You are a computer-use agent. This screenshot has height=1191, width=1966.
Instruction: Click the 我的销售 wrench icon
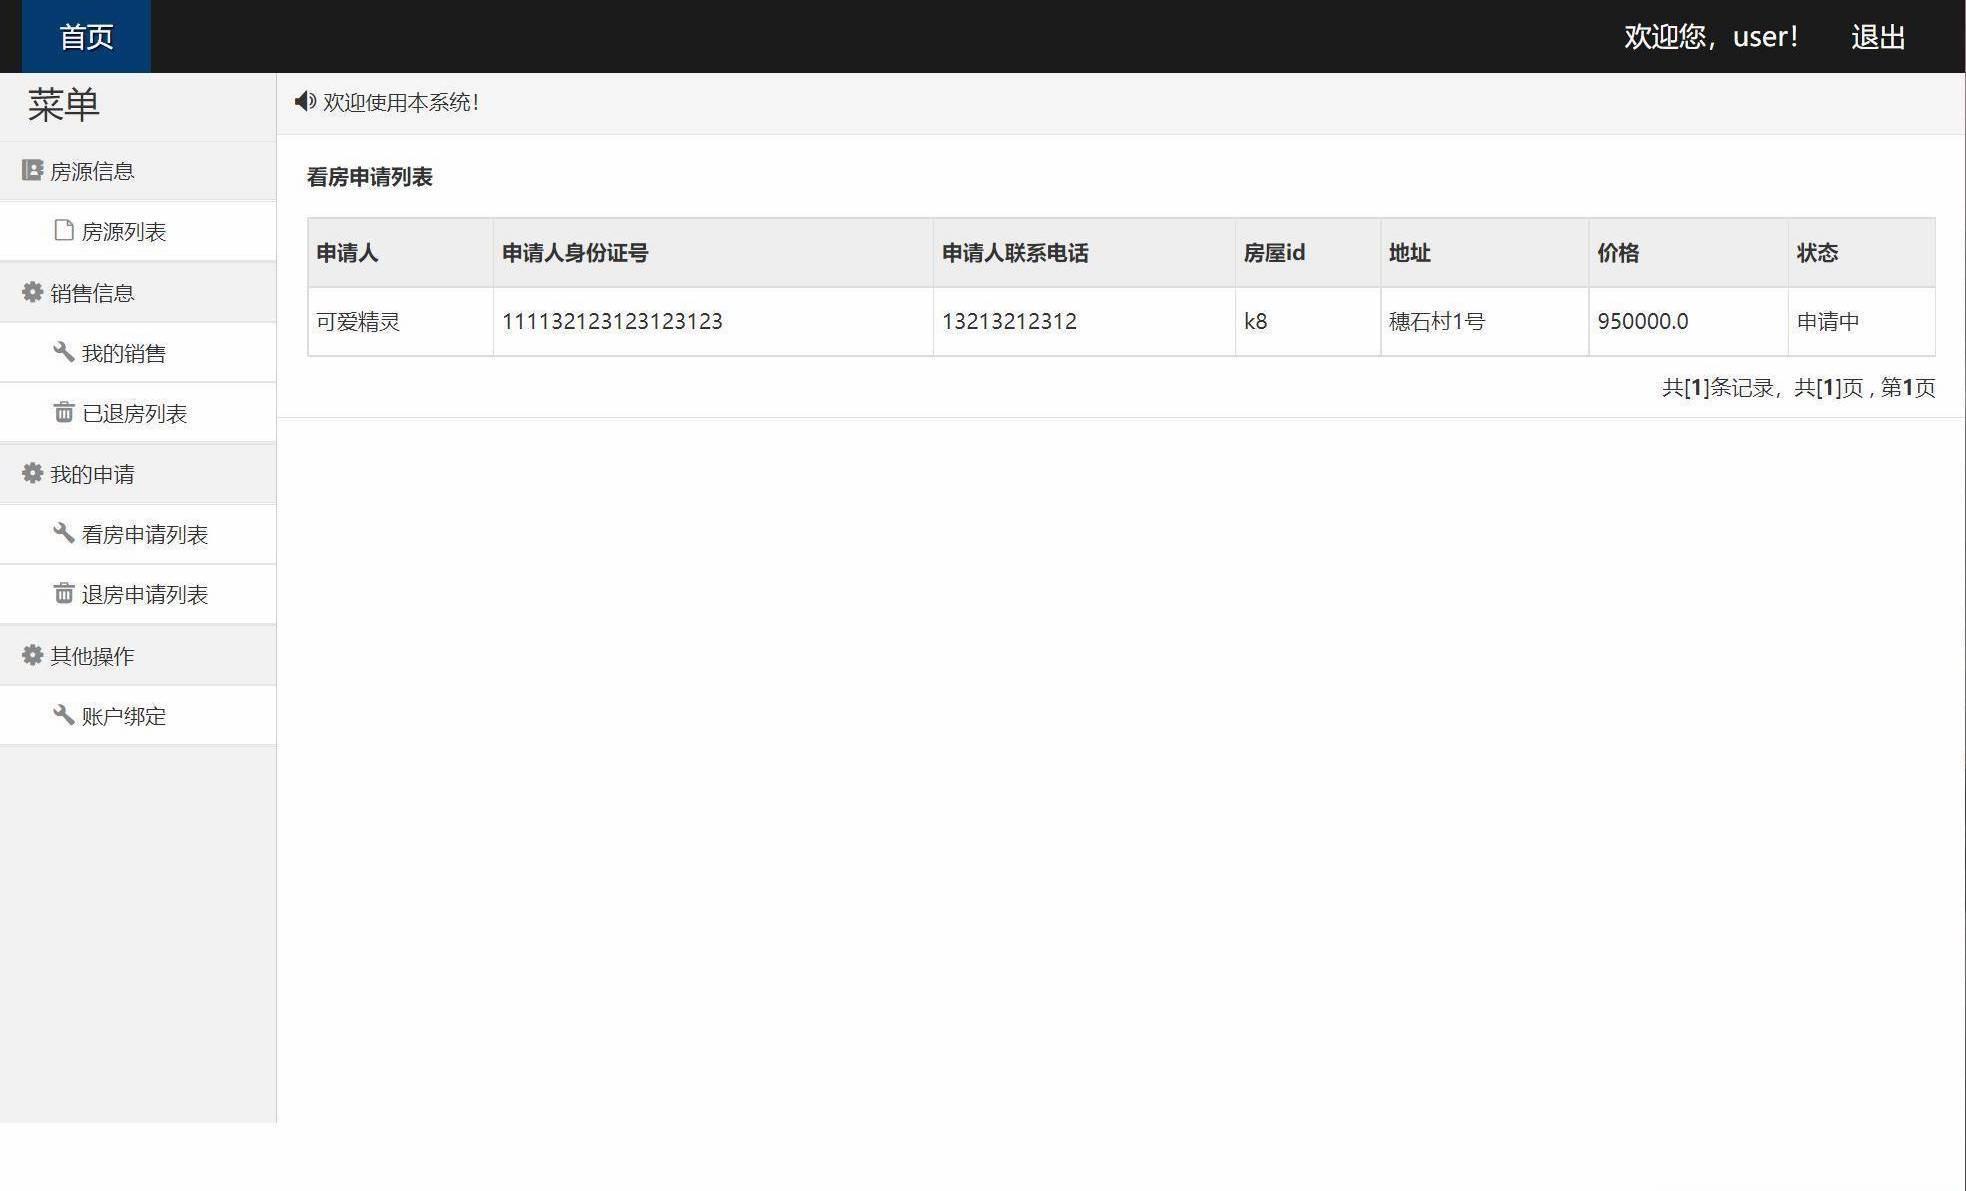click(64, 352)
